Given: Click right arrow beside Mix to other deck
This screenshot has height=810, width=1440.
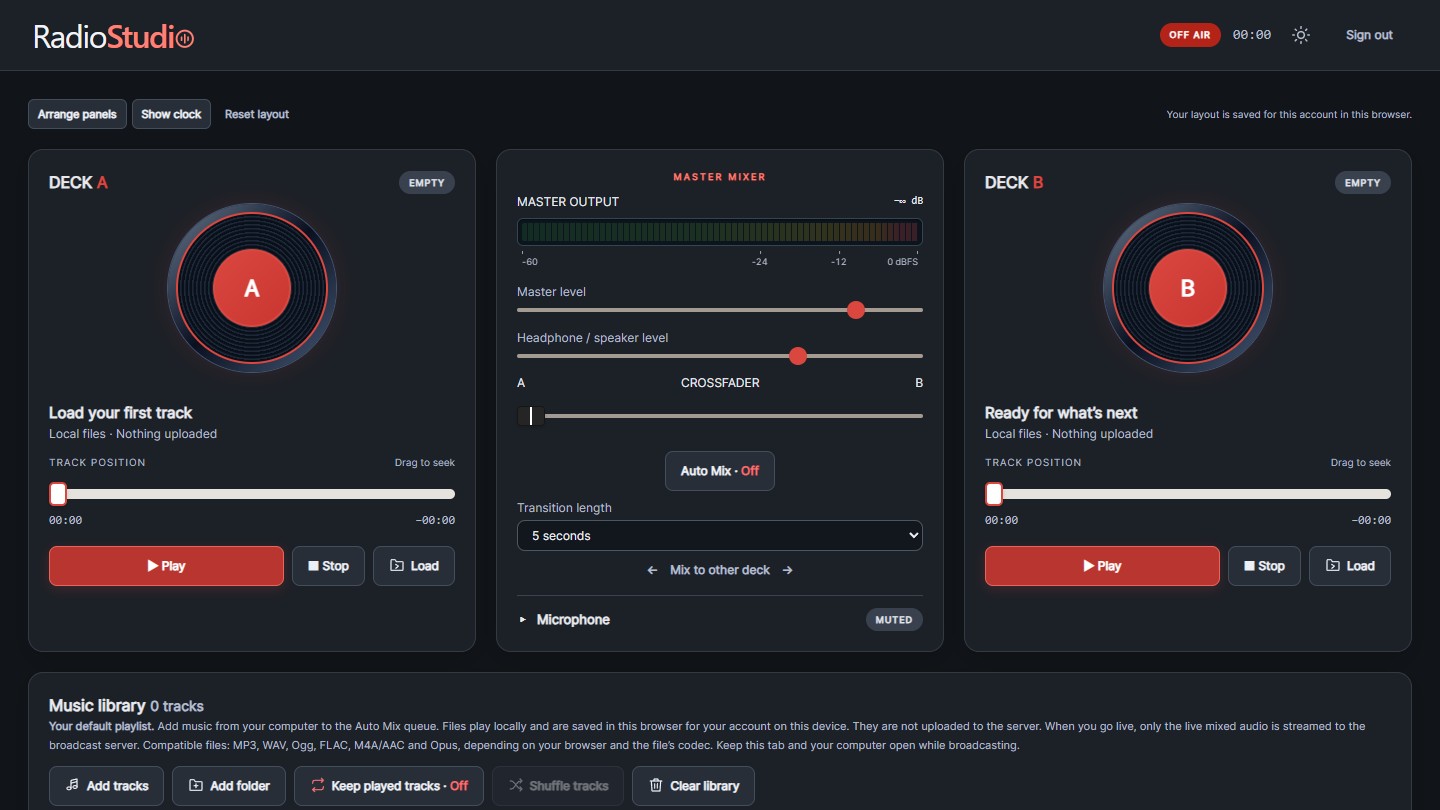Looking at the screenshot, I should click(x=788, y=570).
